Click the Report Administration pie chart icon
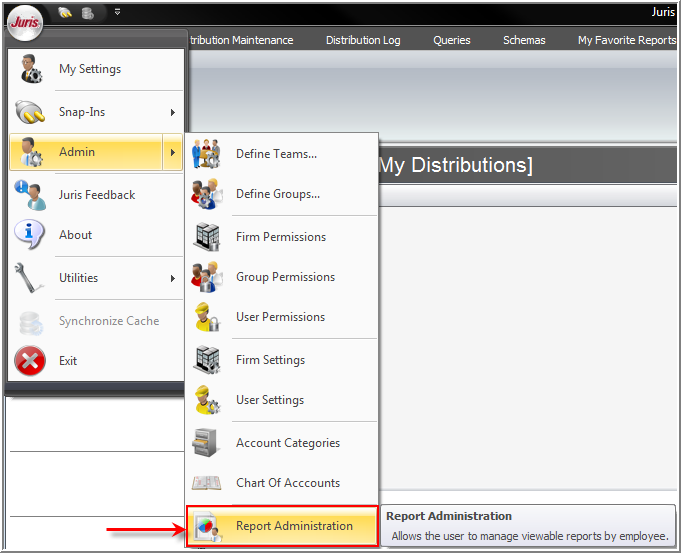681x553 pixels. [x=207, y=526]
